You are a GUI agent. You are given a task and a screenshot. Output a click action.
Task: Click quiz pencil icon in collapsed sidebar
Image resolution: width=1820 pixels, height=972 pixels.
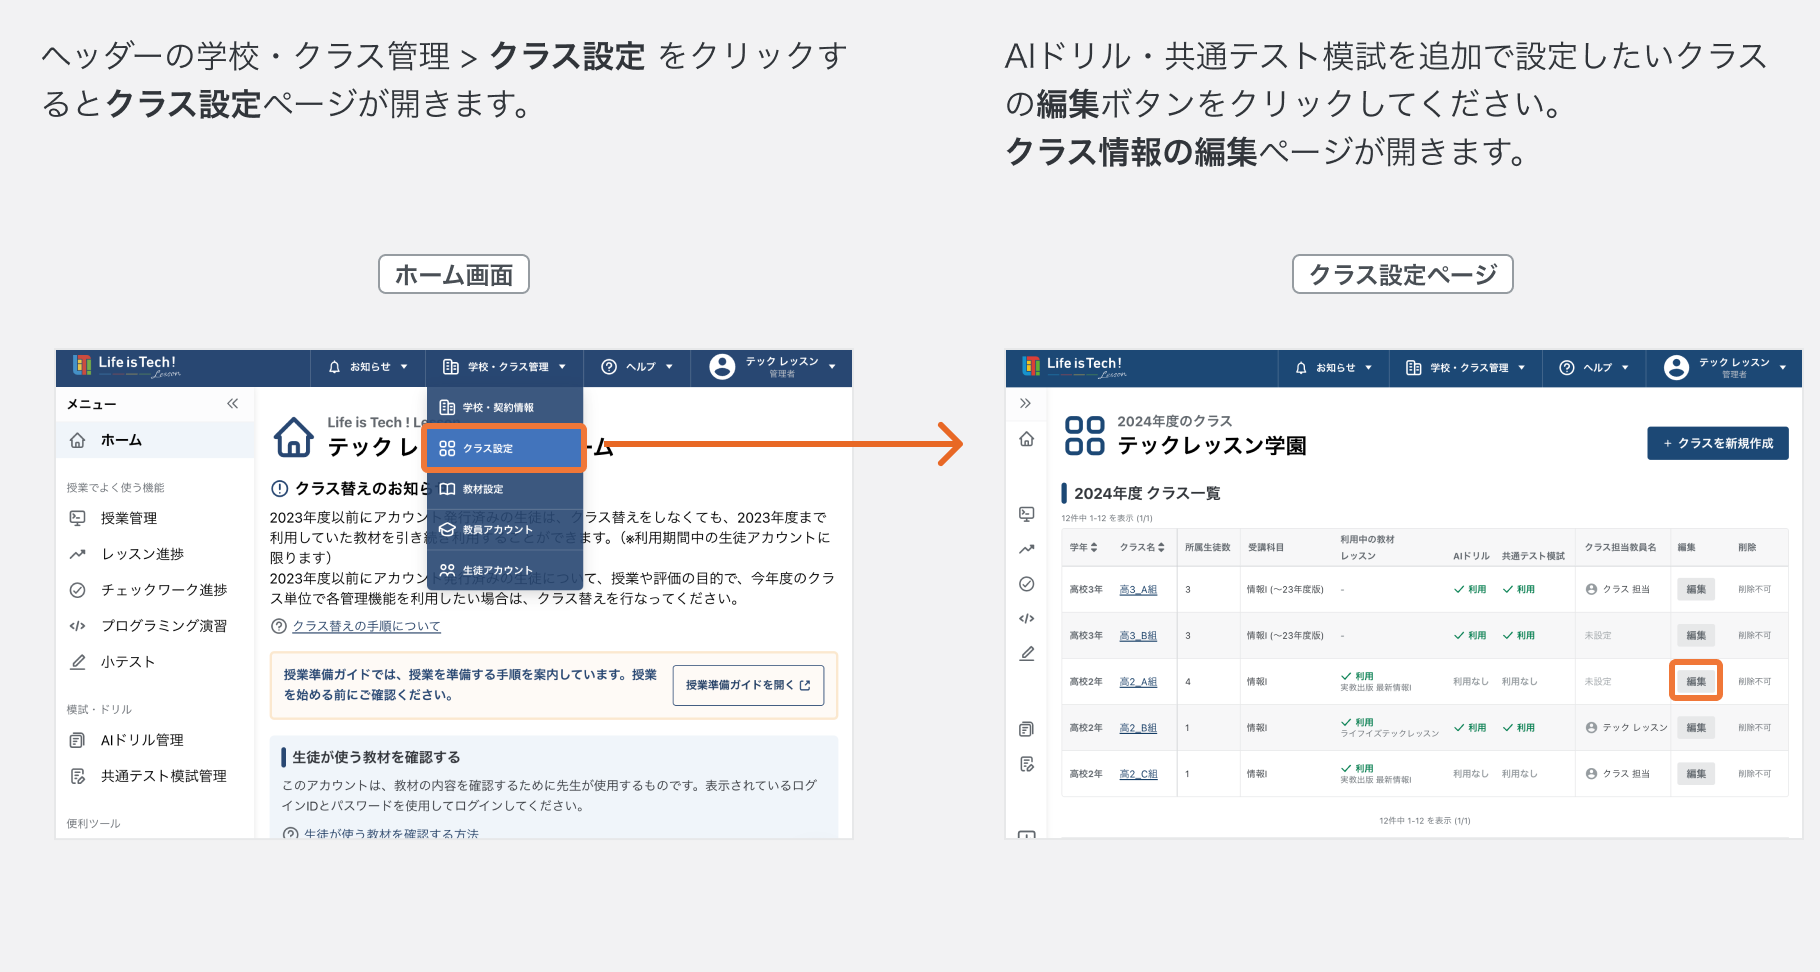1026,654
